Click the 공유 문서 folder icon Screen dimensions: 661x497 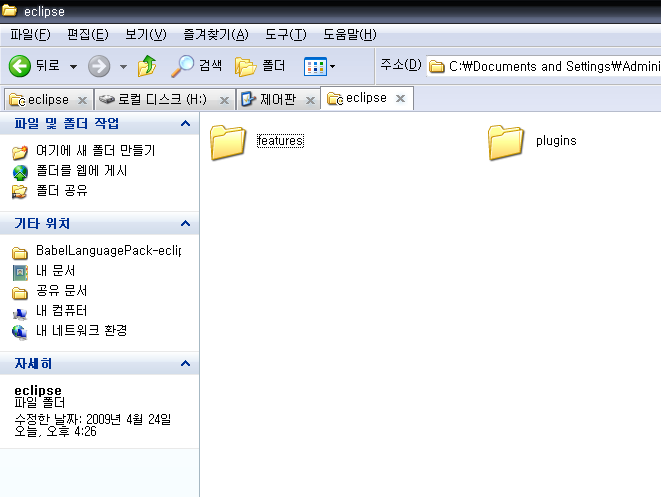19,293
